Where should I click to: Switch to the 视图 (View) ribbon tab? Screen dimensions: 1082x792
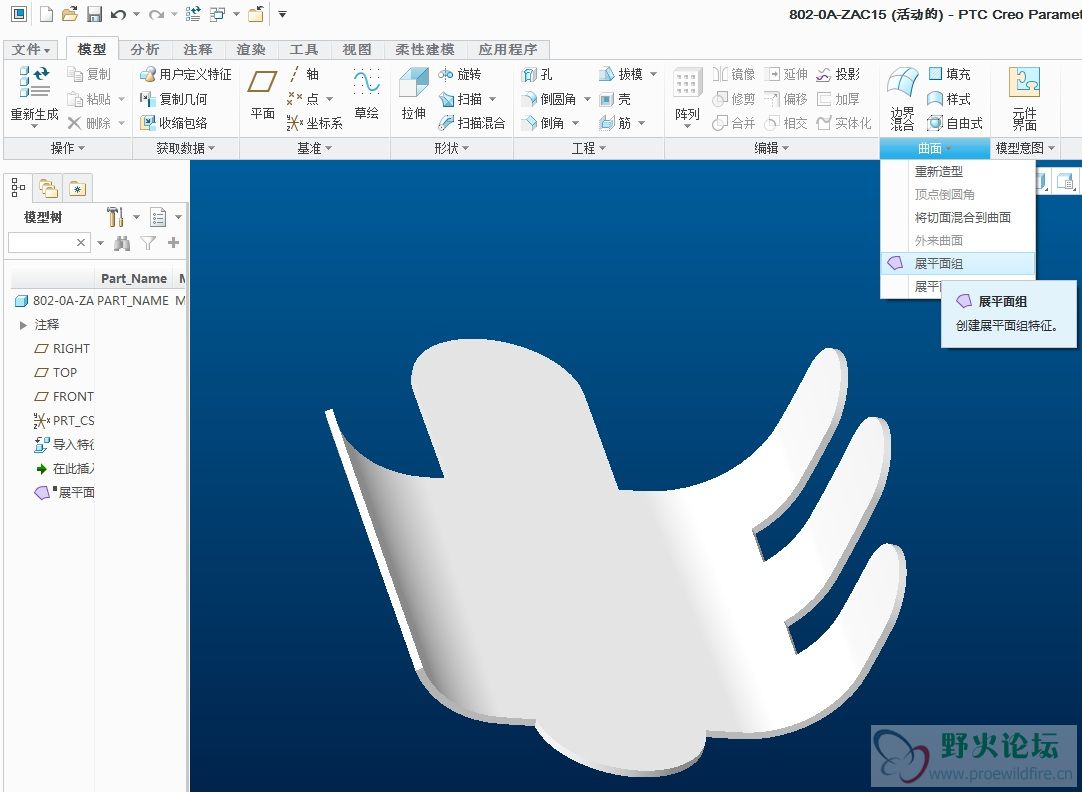tap(357, 49)
